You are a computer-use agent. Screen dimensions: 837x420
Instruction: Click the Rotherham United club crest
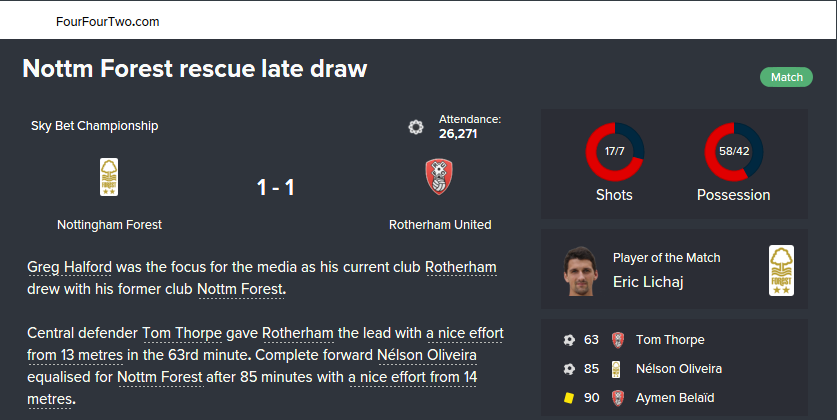tap(439, 177)
